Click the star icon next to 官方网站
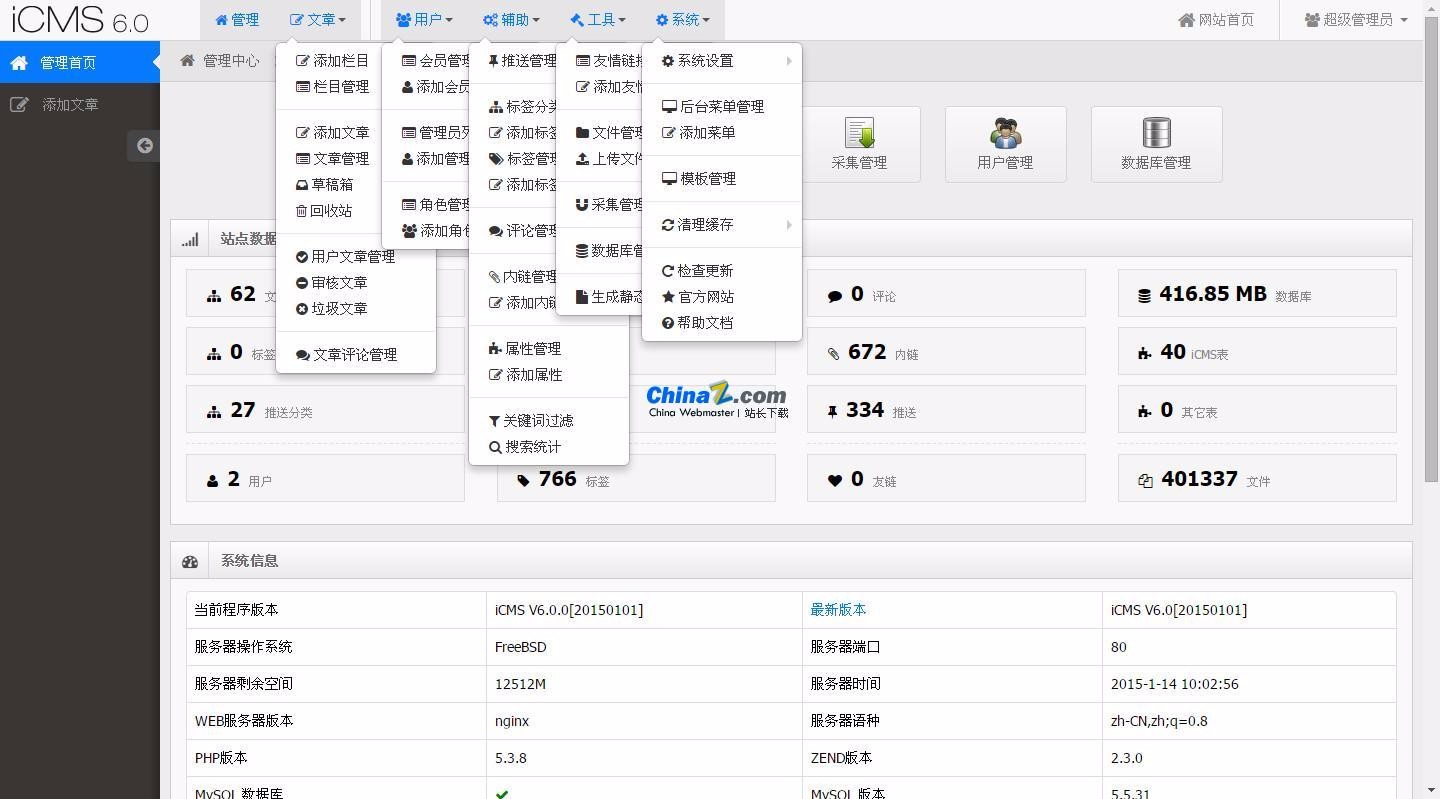This screenshot has height=799, width=1440. point(668,297)
